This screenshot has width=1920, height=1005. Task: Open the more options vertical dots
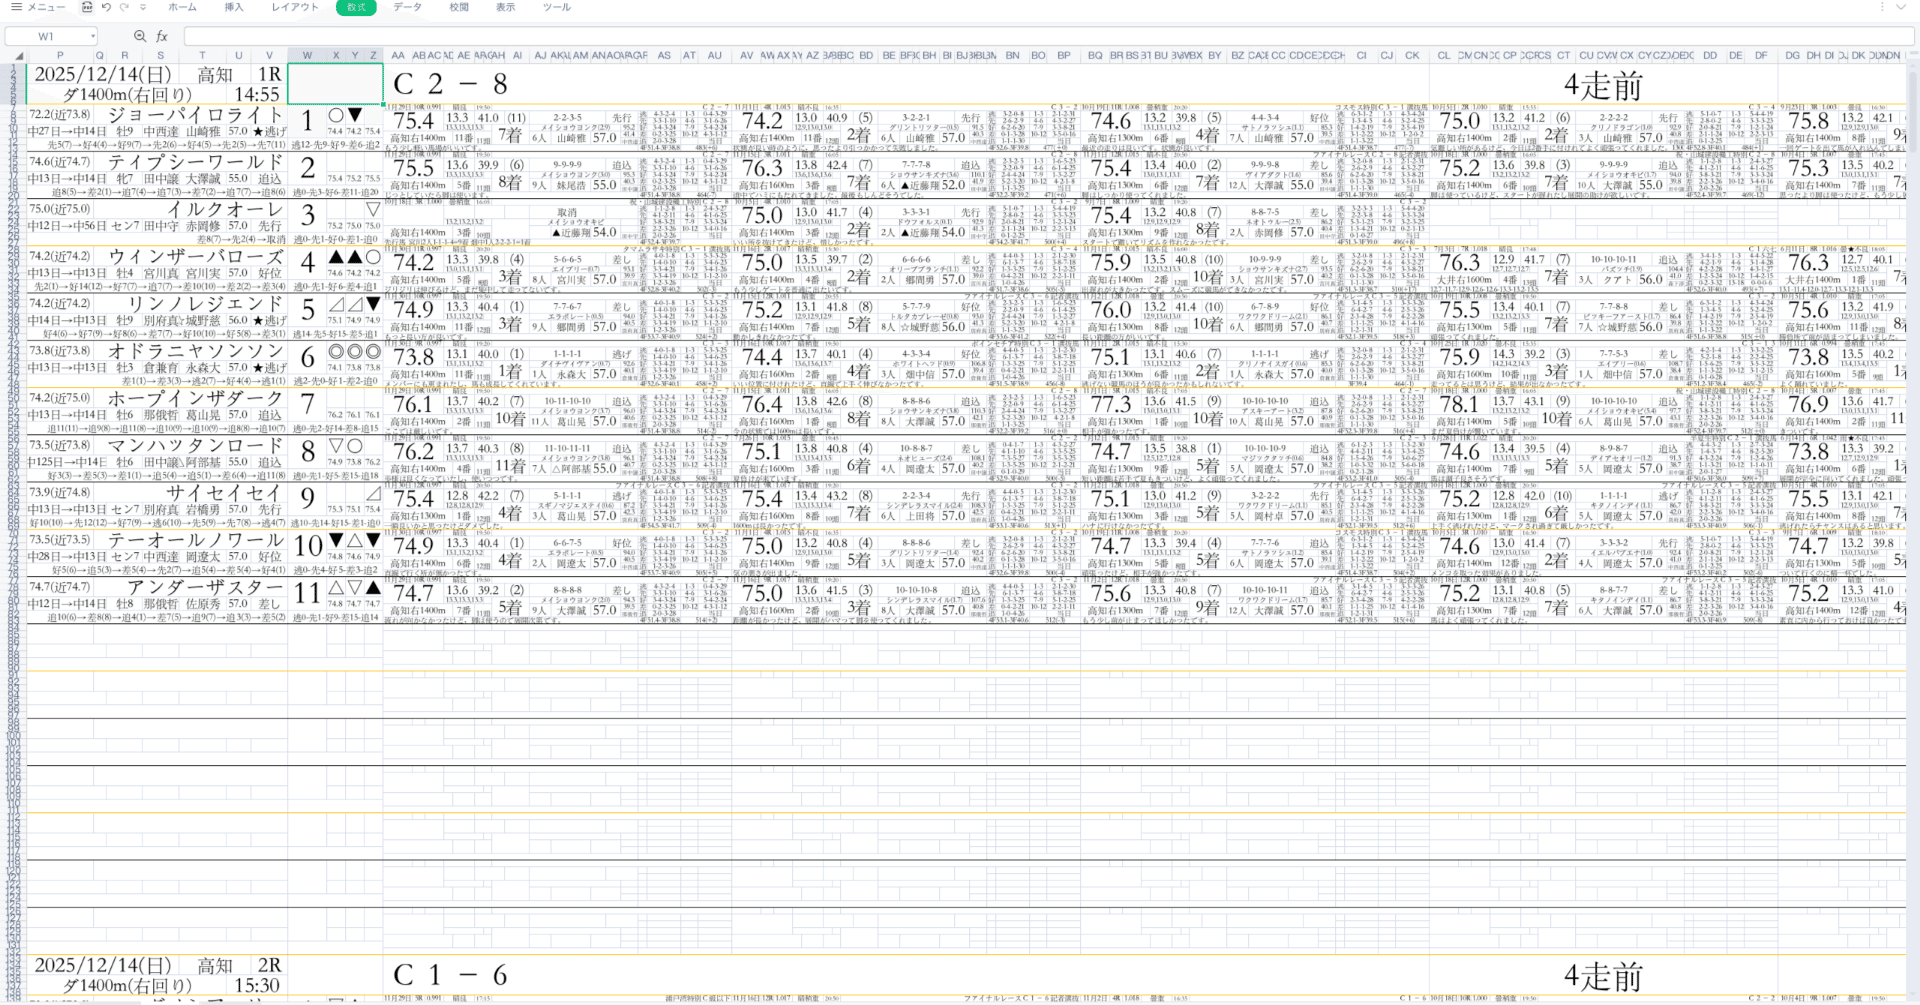coord(1881,7)
